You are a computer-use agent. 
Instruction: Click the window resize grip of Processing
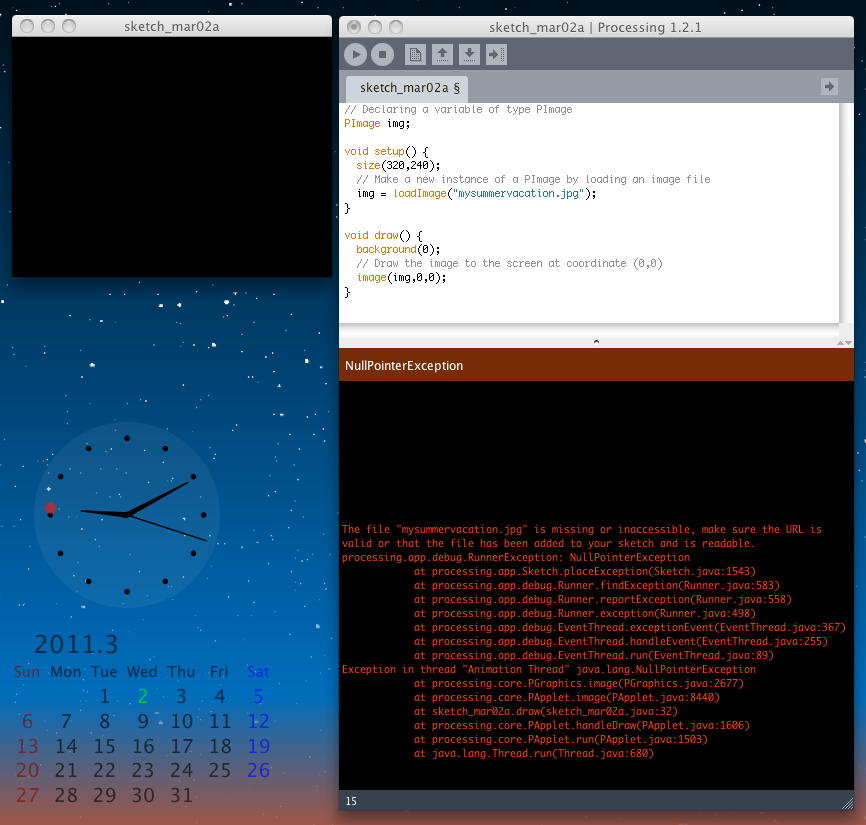847,804
